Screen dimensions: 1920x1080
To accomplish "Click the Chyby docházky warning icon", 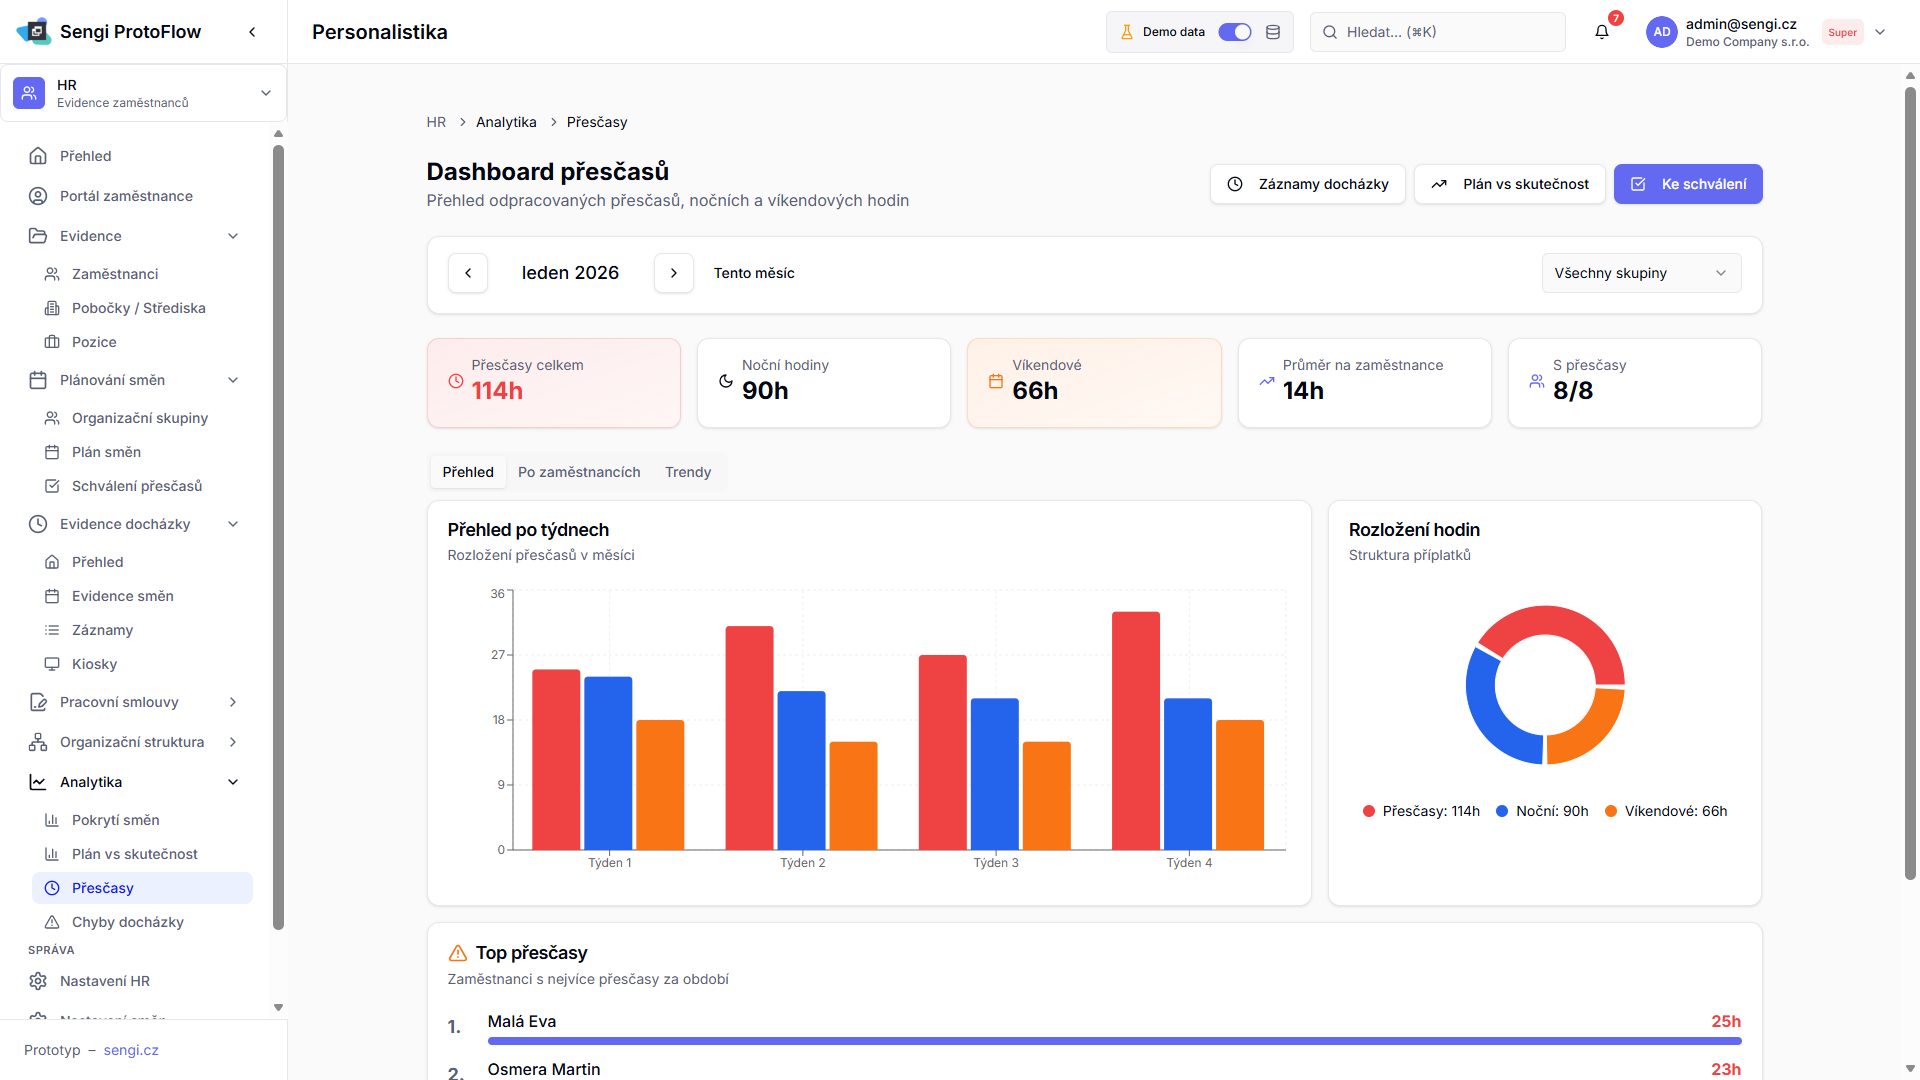I will [x=52, y=922].
